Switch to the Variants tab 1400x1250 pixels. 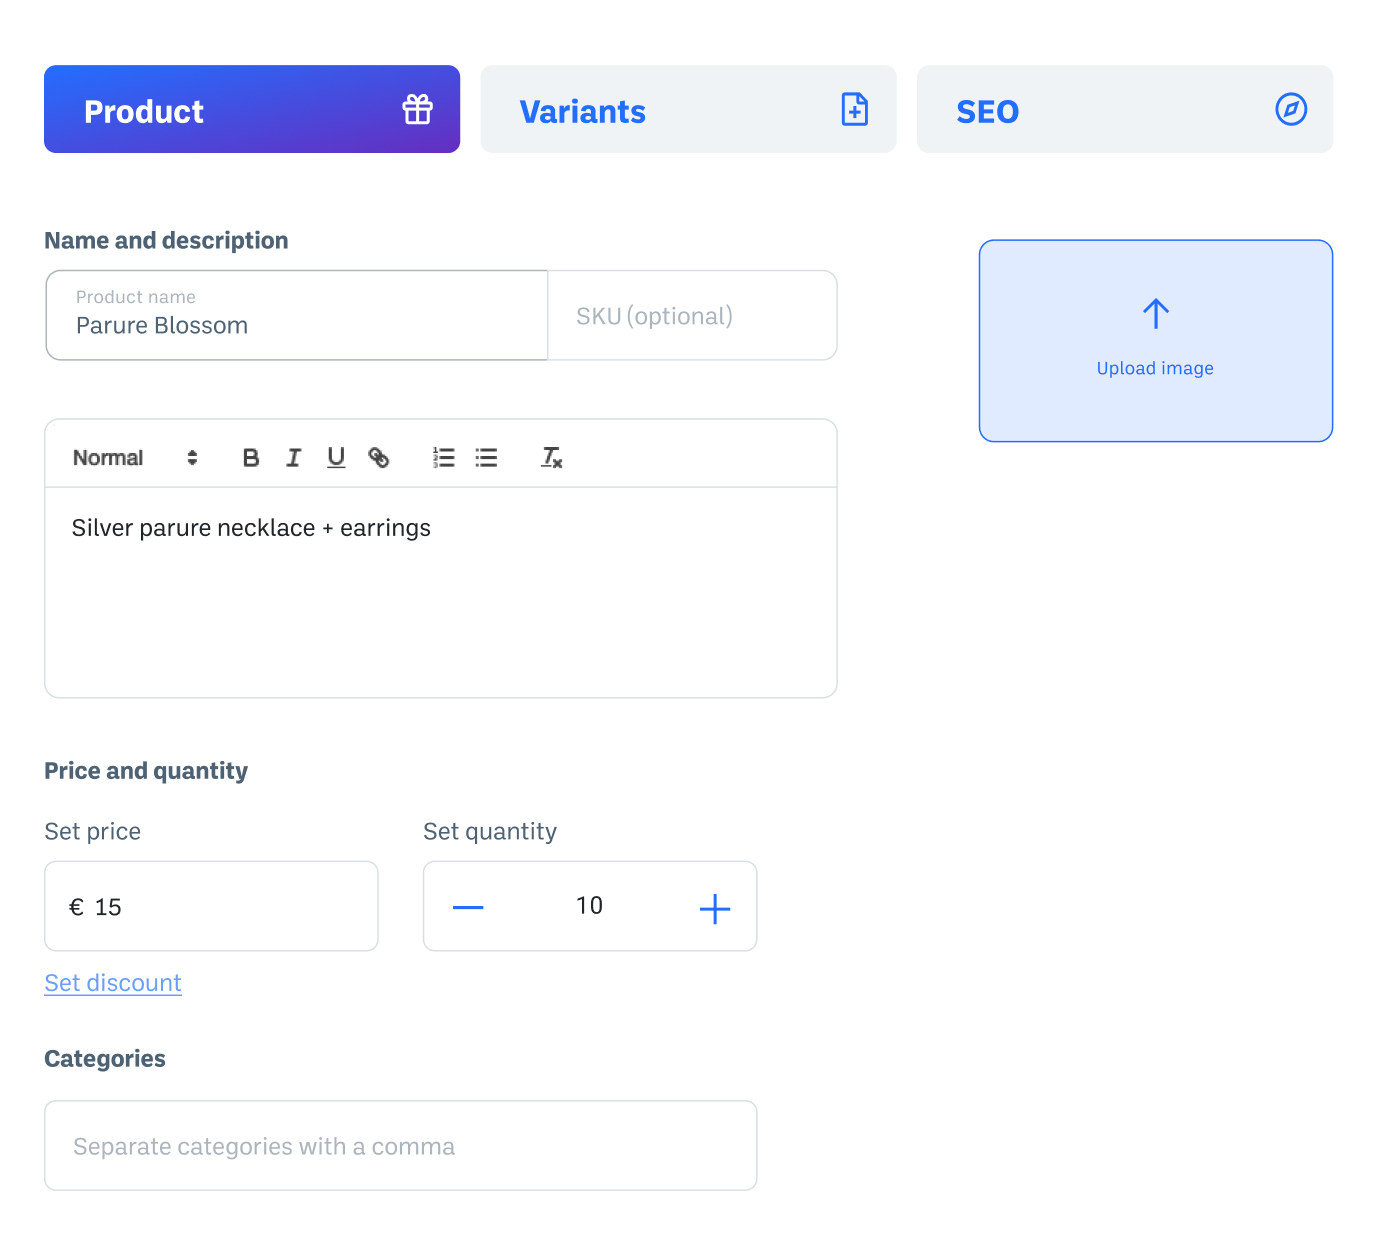click(x=688, y=110)
